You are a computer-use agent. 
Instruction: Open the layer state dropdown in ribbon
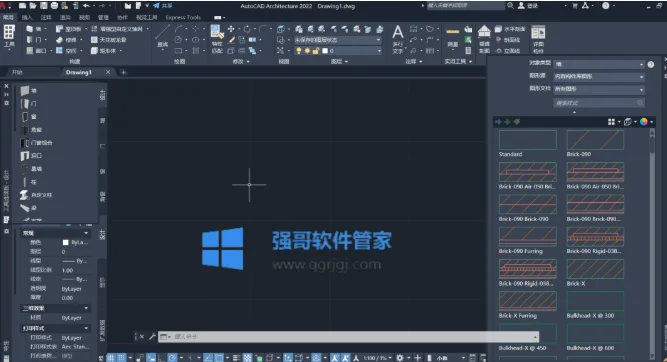pyautogui.click(x=338, y=40)
